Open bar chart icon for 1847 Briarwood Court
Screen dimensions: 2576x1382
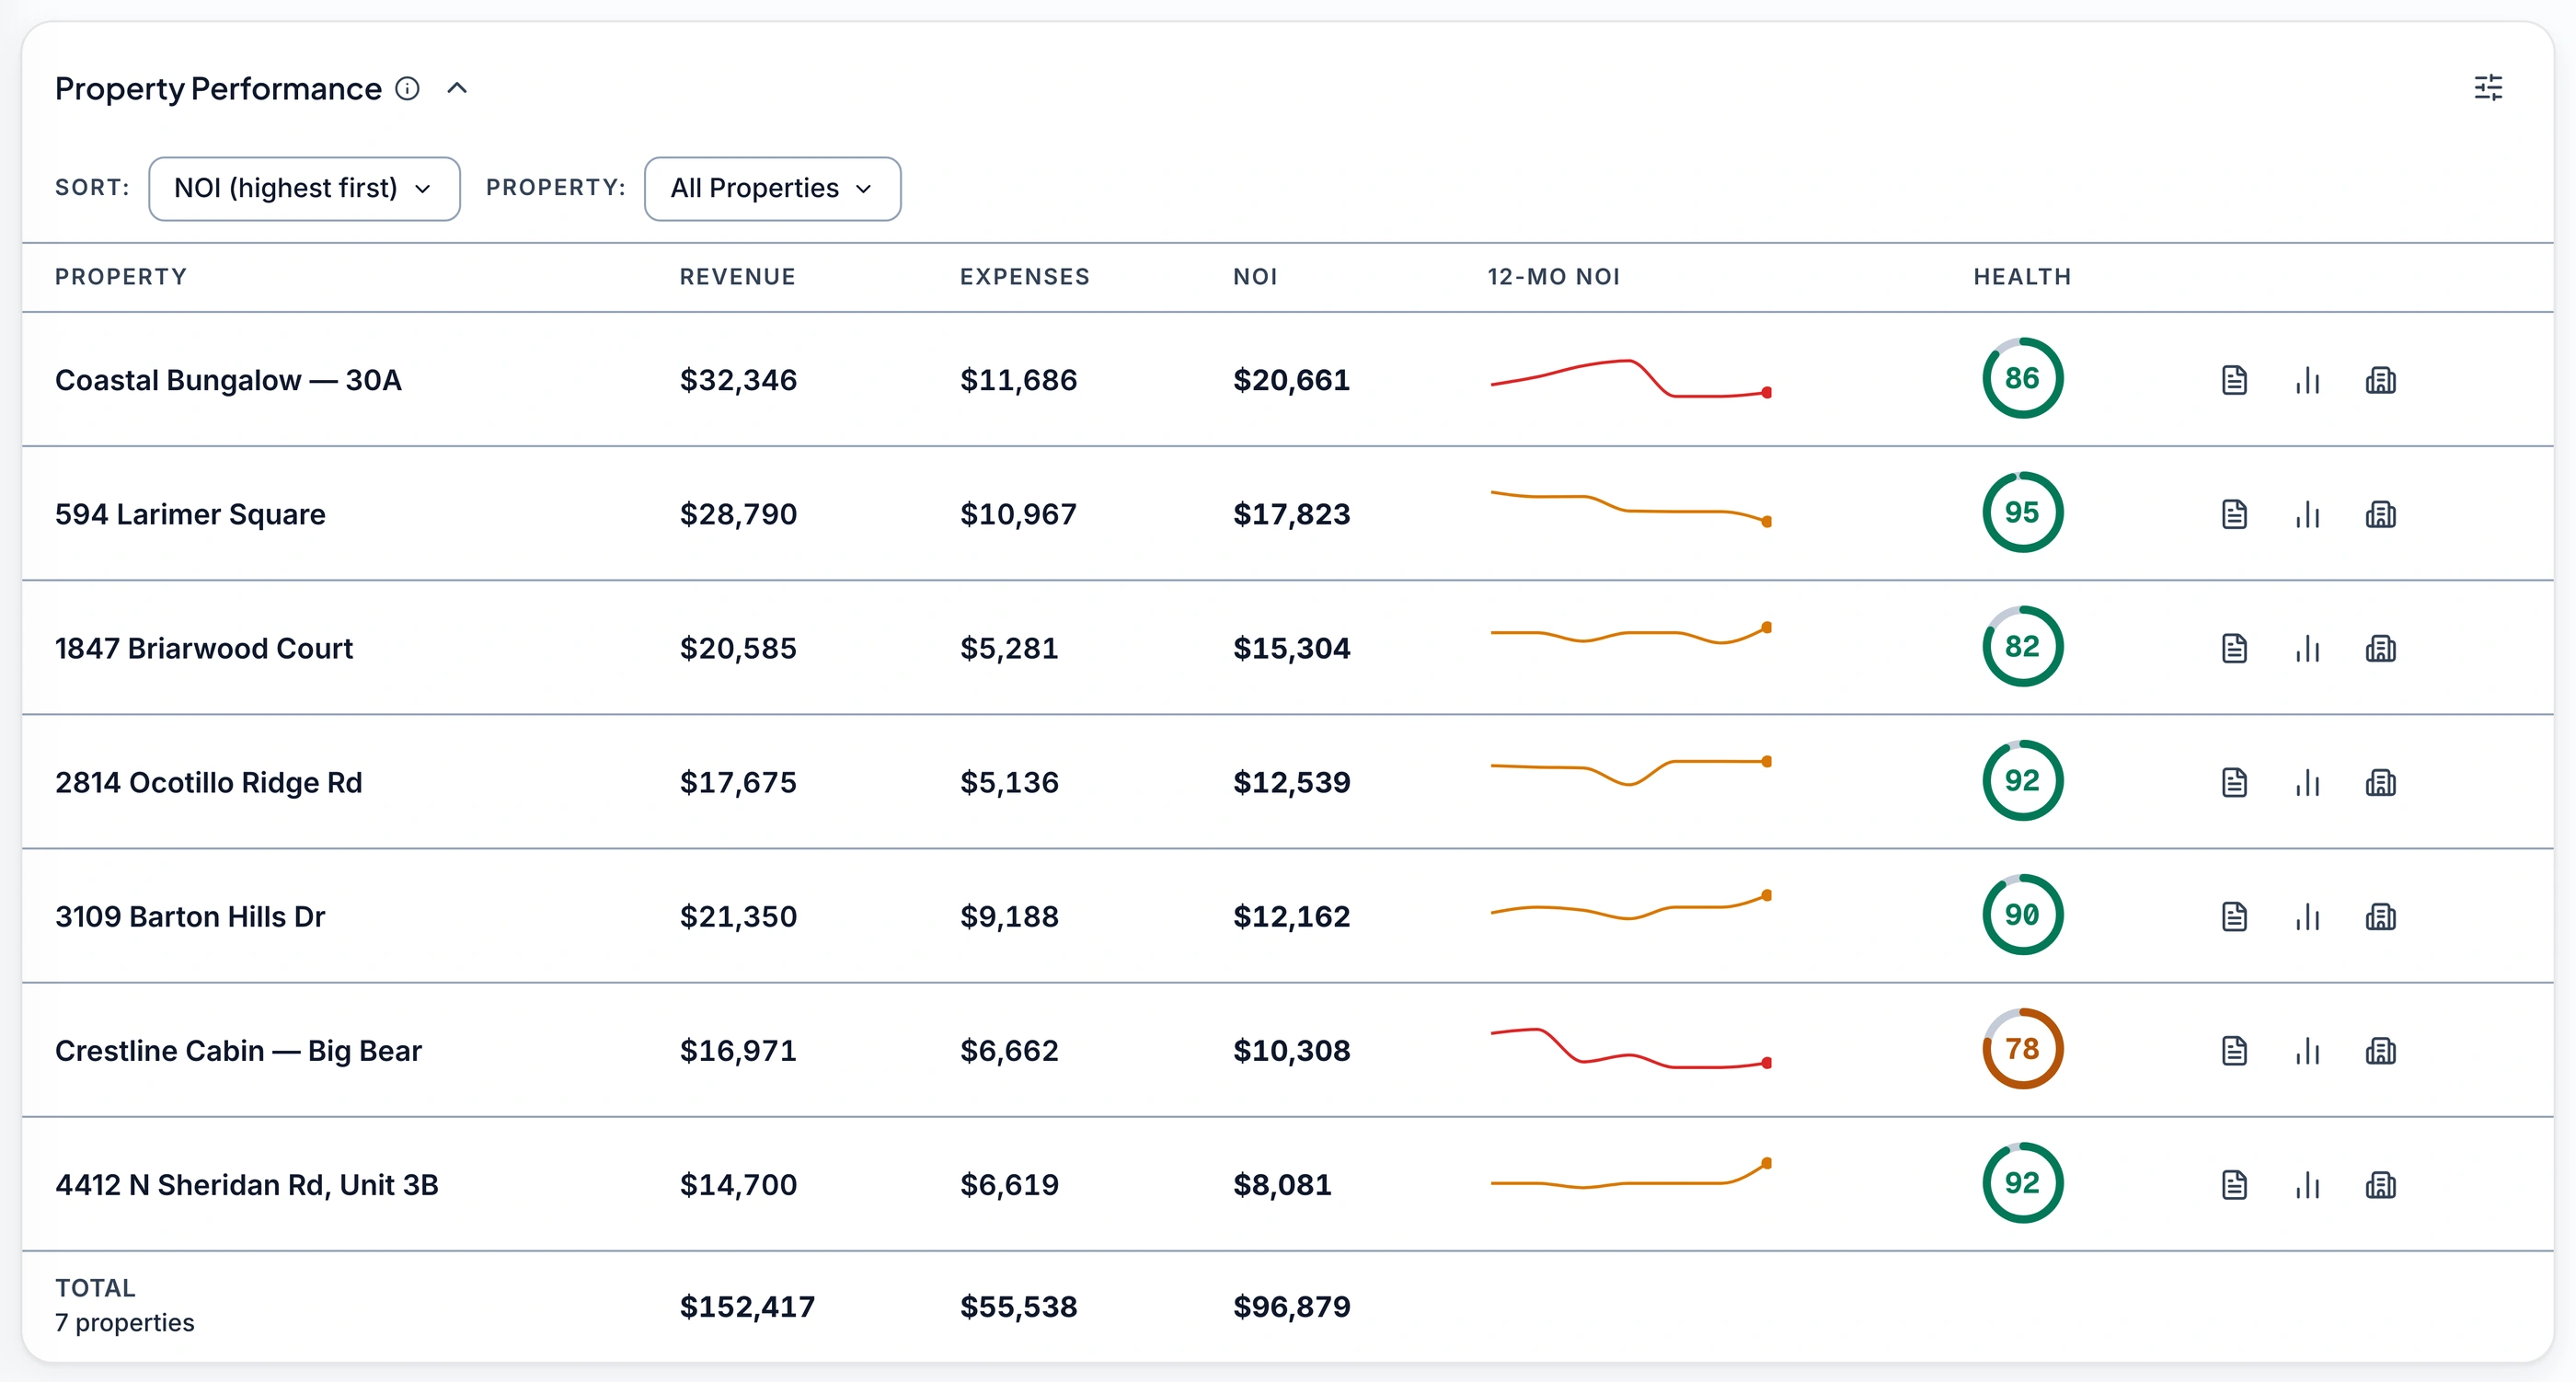coord(2307,648)
